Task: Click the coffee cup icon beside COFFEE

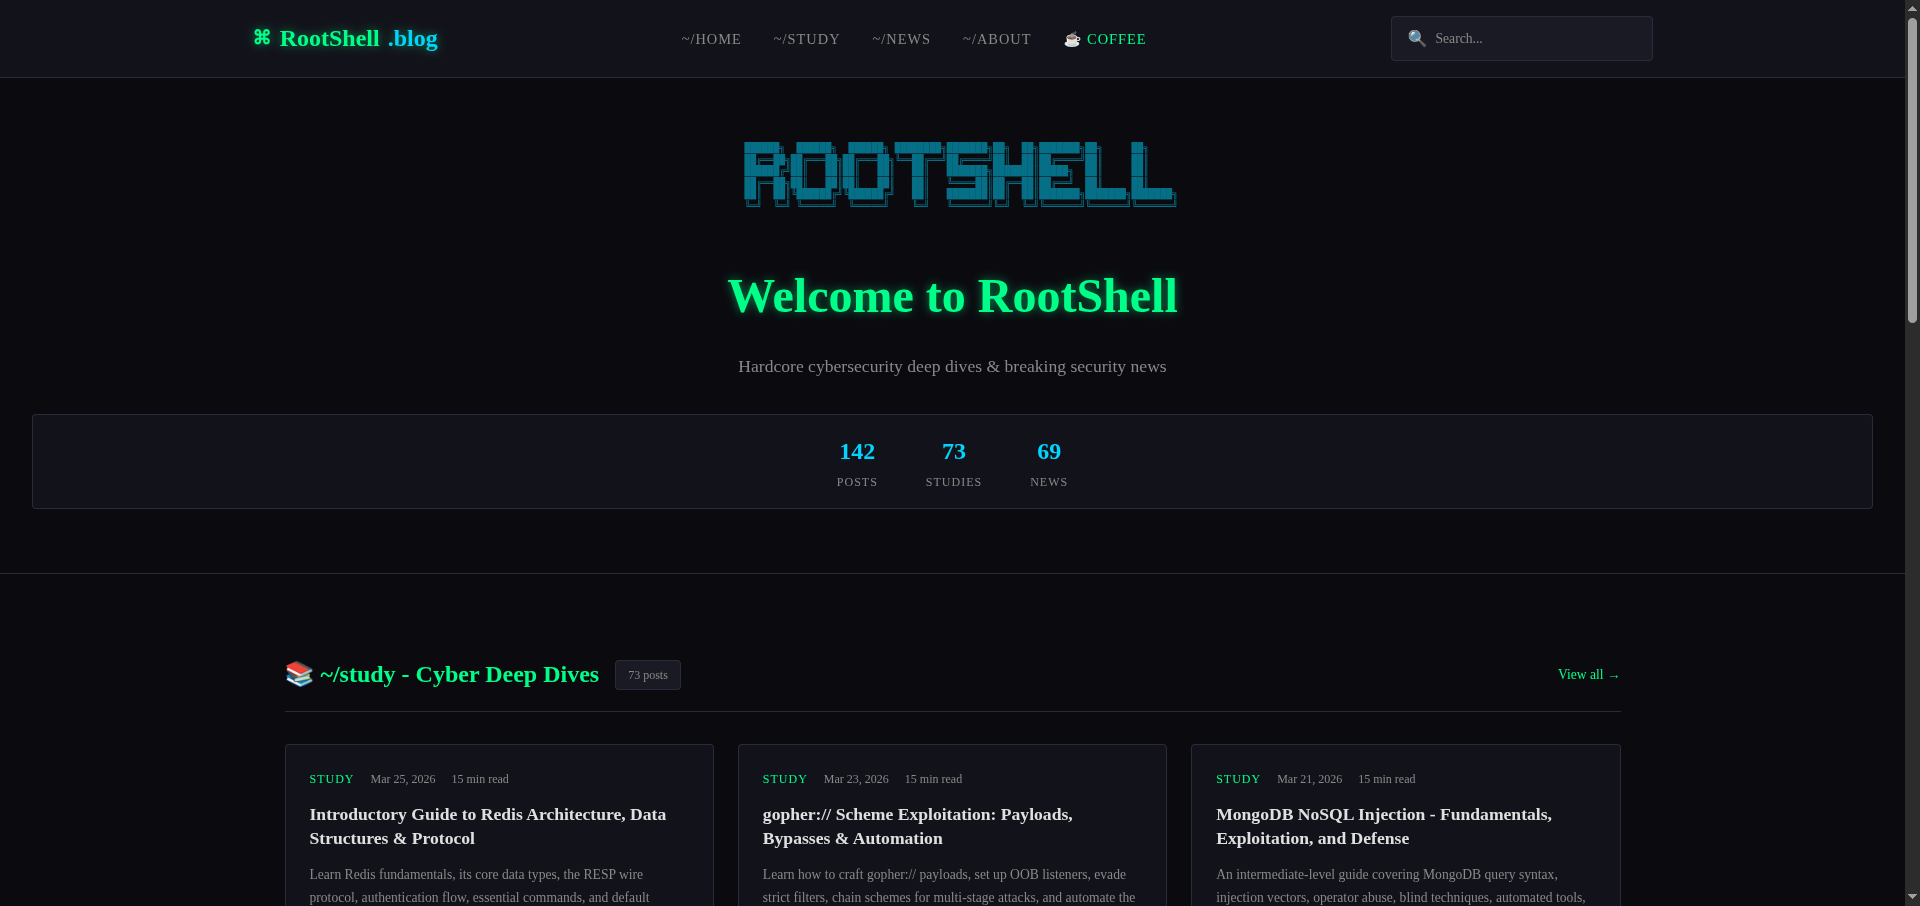Action: pyautogui.click(x=1072, y=39)
